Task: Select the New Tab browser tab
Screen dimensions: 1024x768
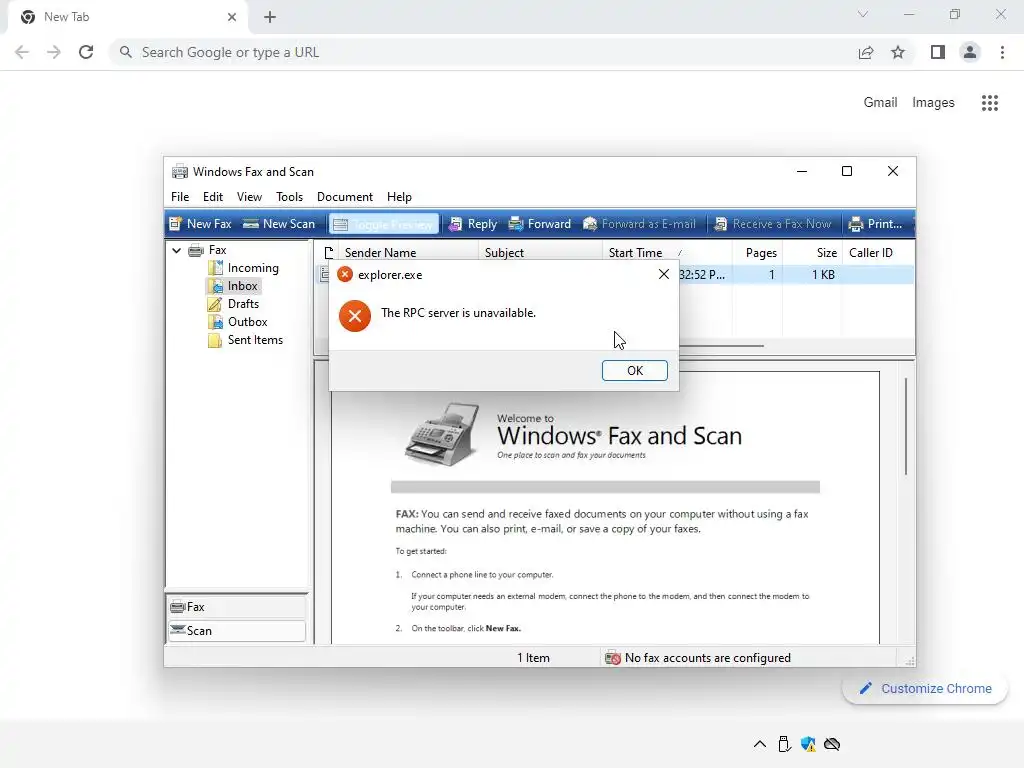Action: pyautogui.click(x=127, y=17)
